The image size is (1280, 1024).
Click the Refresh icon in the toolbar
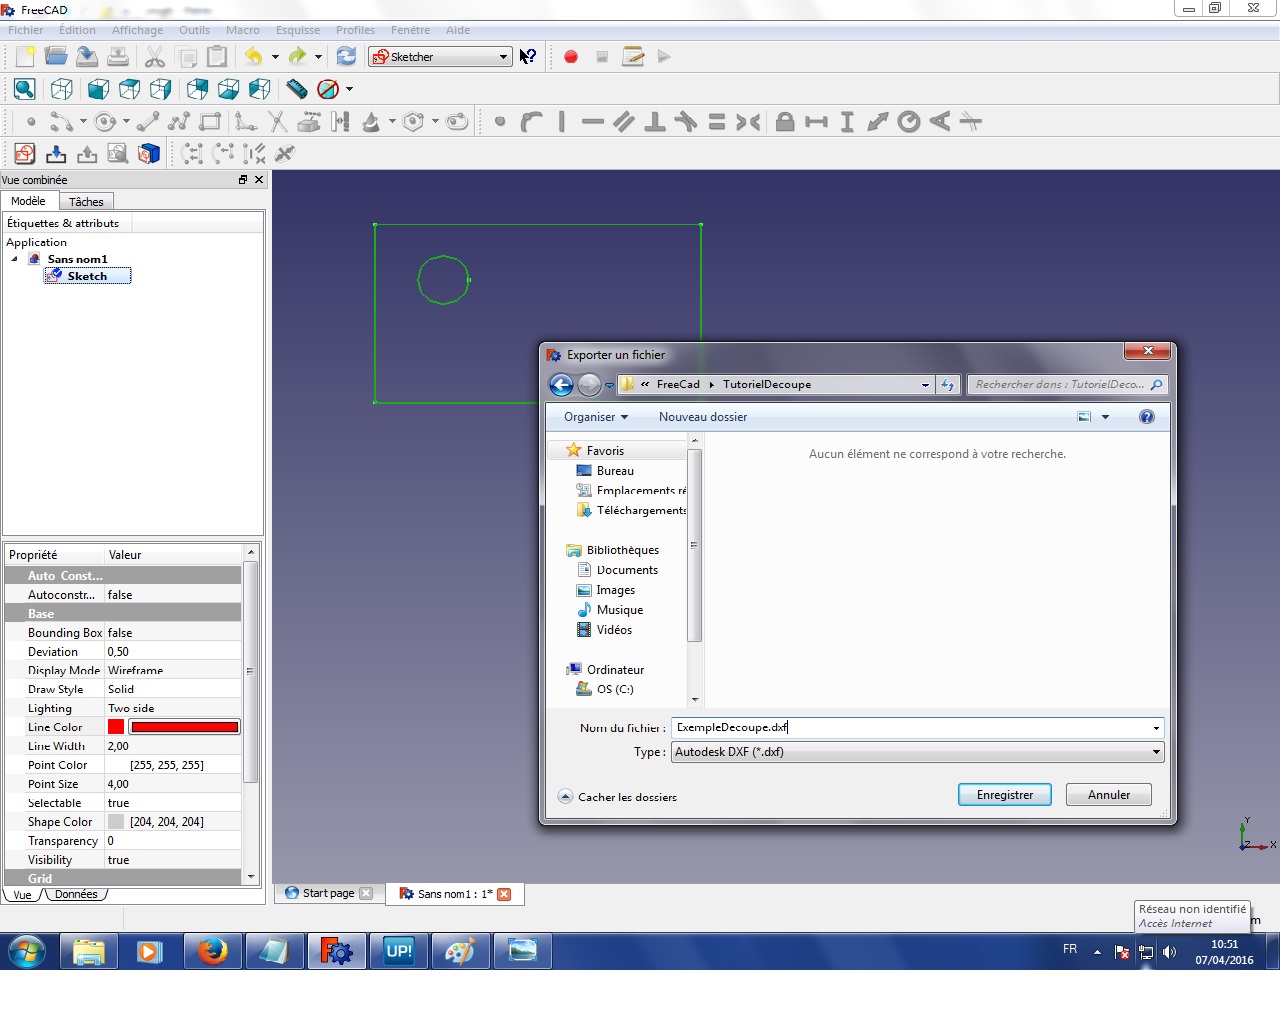[x=346, y=57]
